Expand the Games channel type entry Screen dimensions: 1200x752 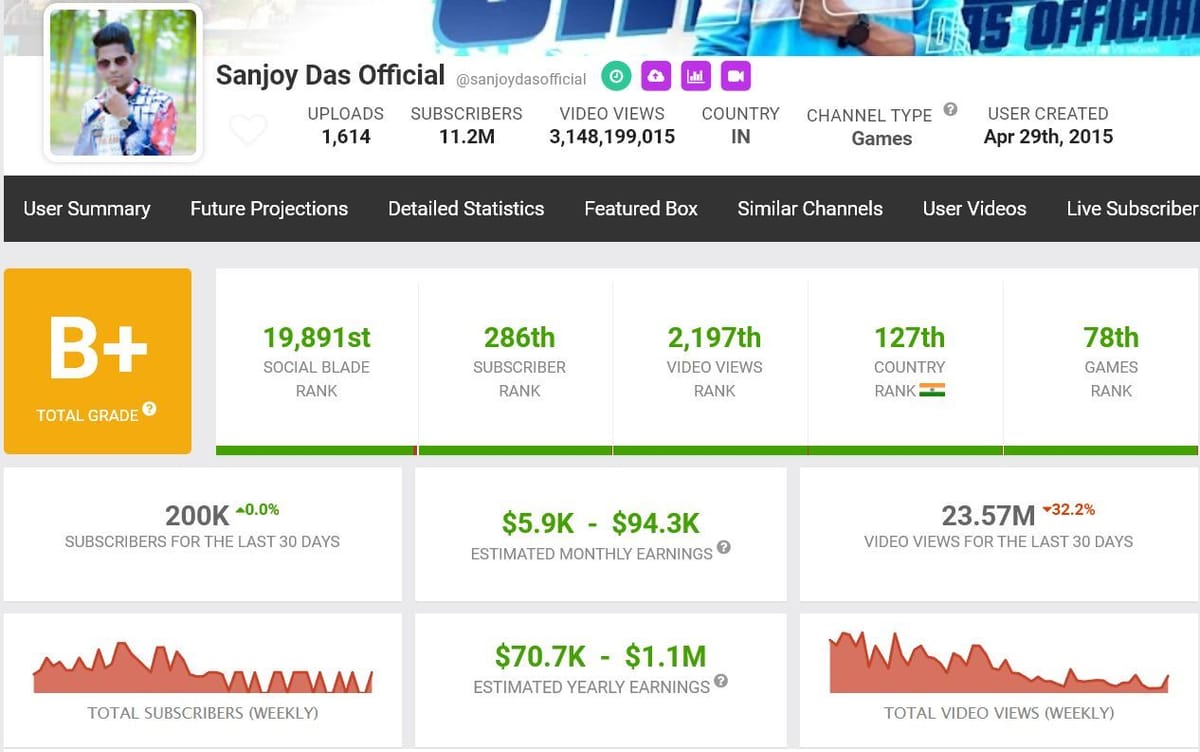(x=881, y=139)
